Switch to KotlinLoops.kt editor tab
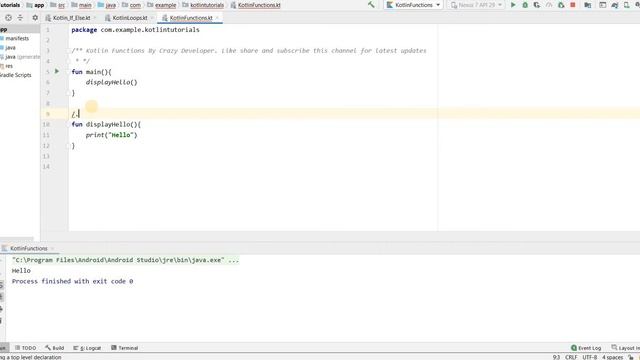640x360 pixels. [x=129, y=18]
